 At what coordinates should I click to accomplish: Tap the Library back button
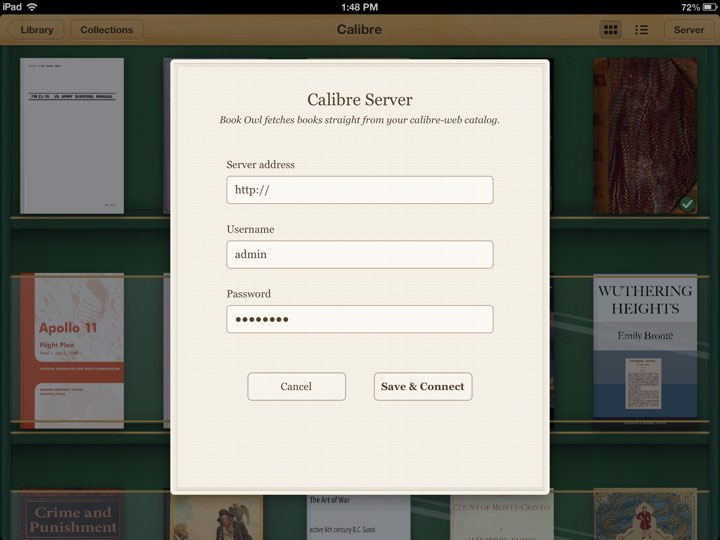click(35, 30)
